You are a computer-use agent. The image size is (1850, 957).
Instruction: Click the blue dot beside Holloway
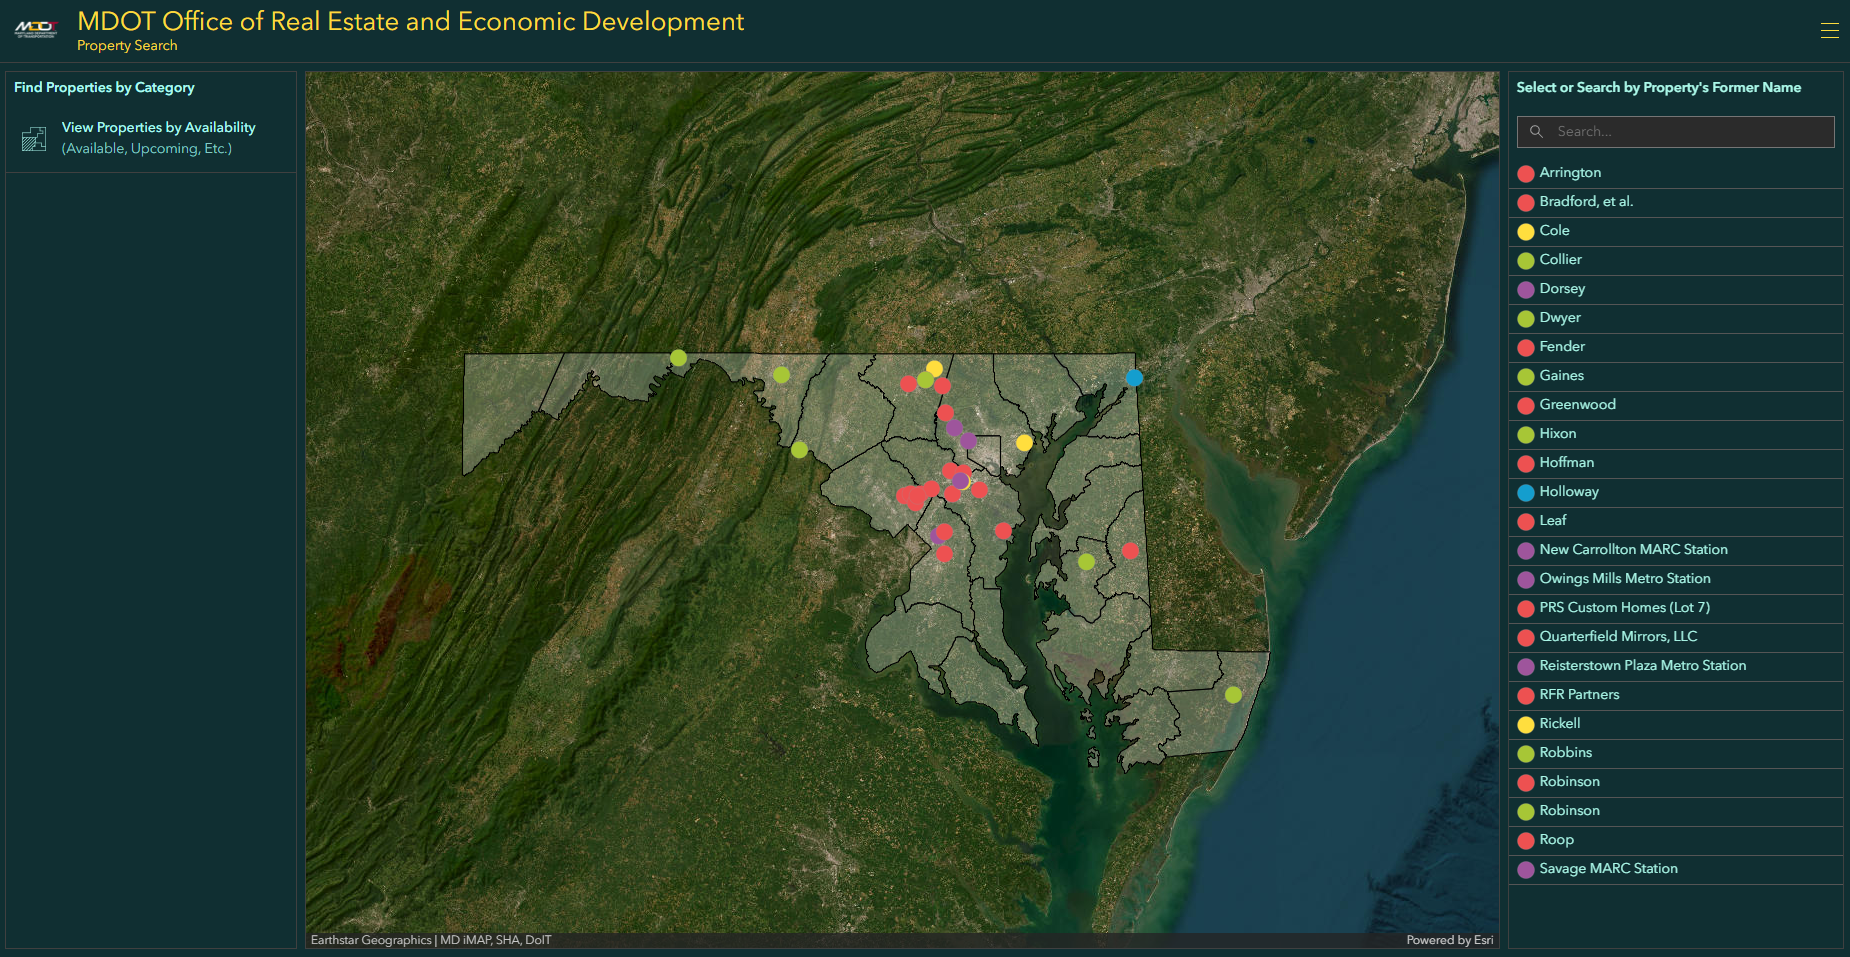[x=1526, y=493]
